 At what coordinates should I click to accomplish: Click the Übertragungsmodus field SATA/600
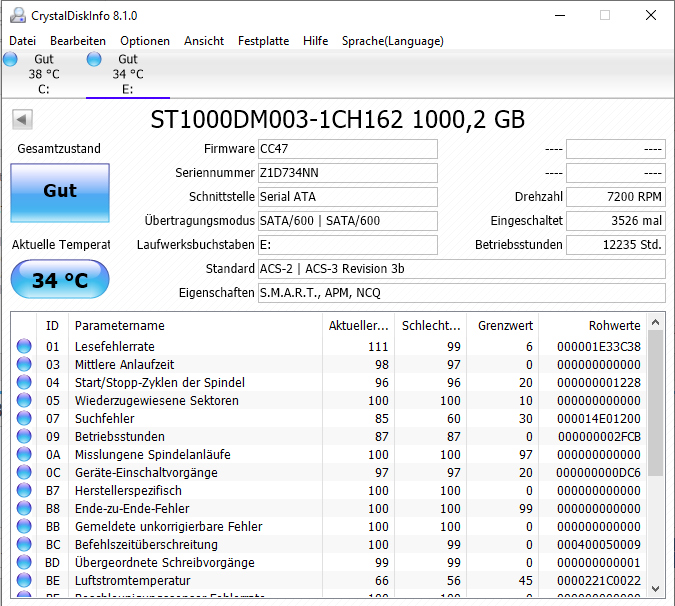click(x=348, y=221)
